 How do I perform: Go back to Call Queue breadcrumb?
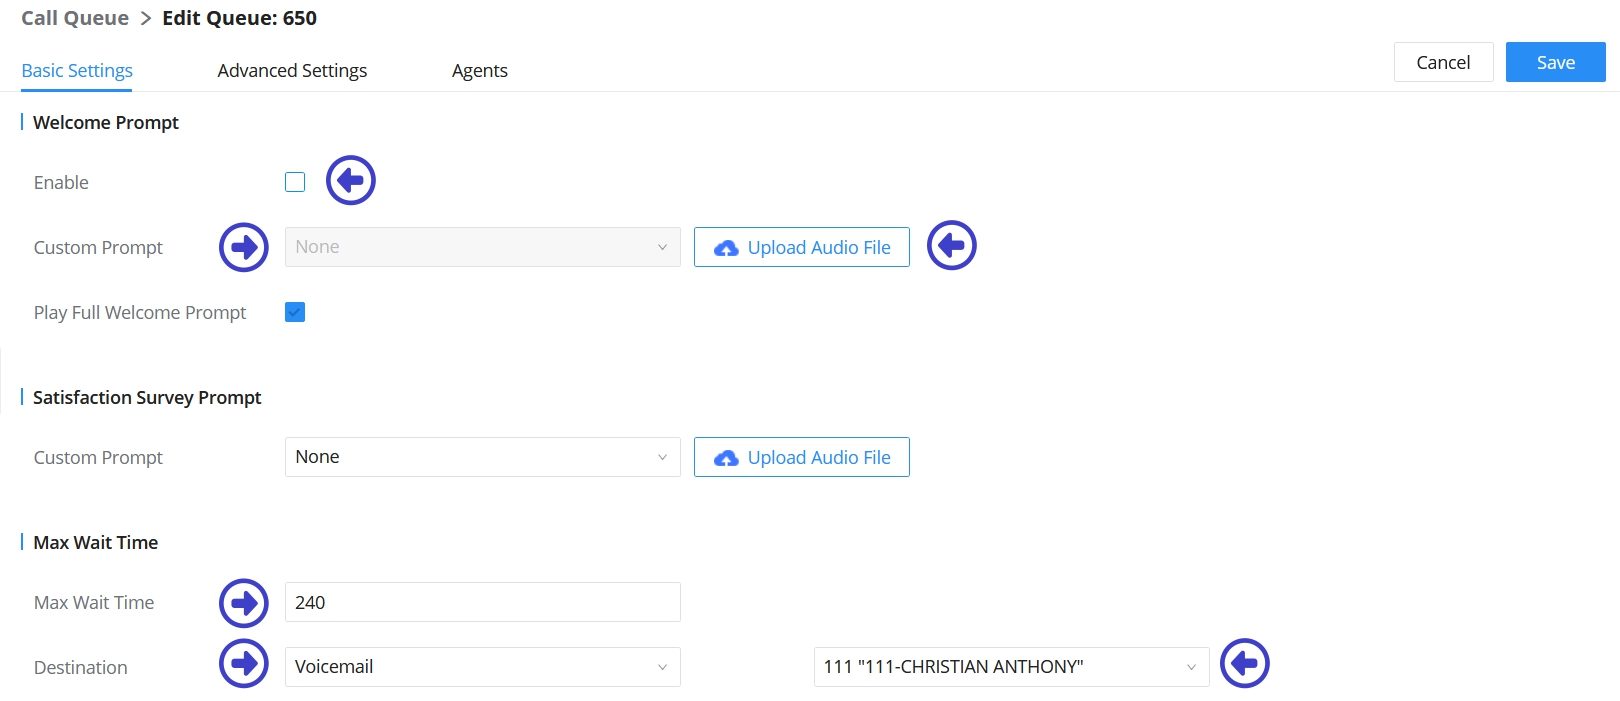pyautogui.click(x=75, y=18)
